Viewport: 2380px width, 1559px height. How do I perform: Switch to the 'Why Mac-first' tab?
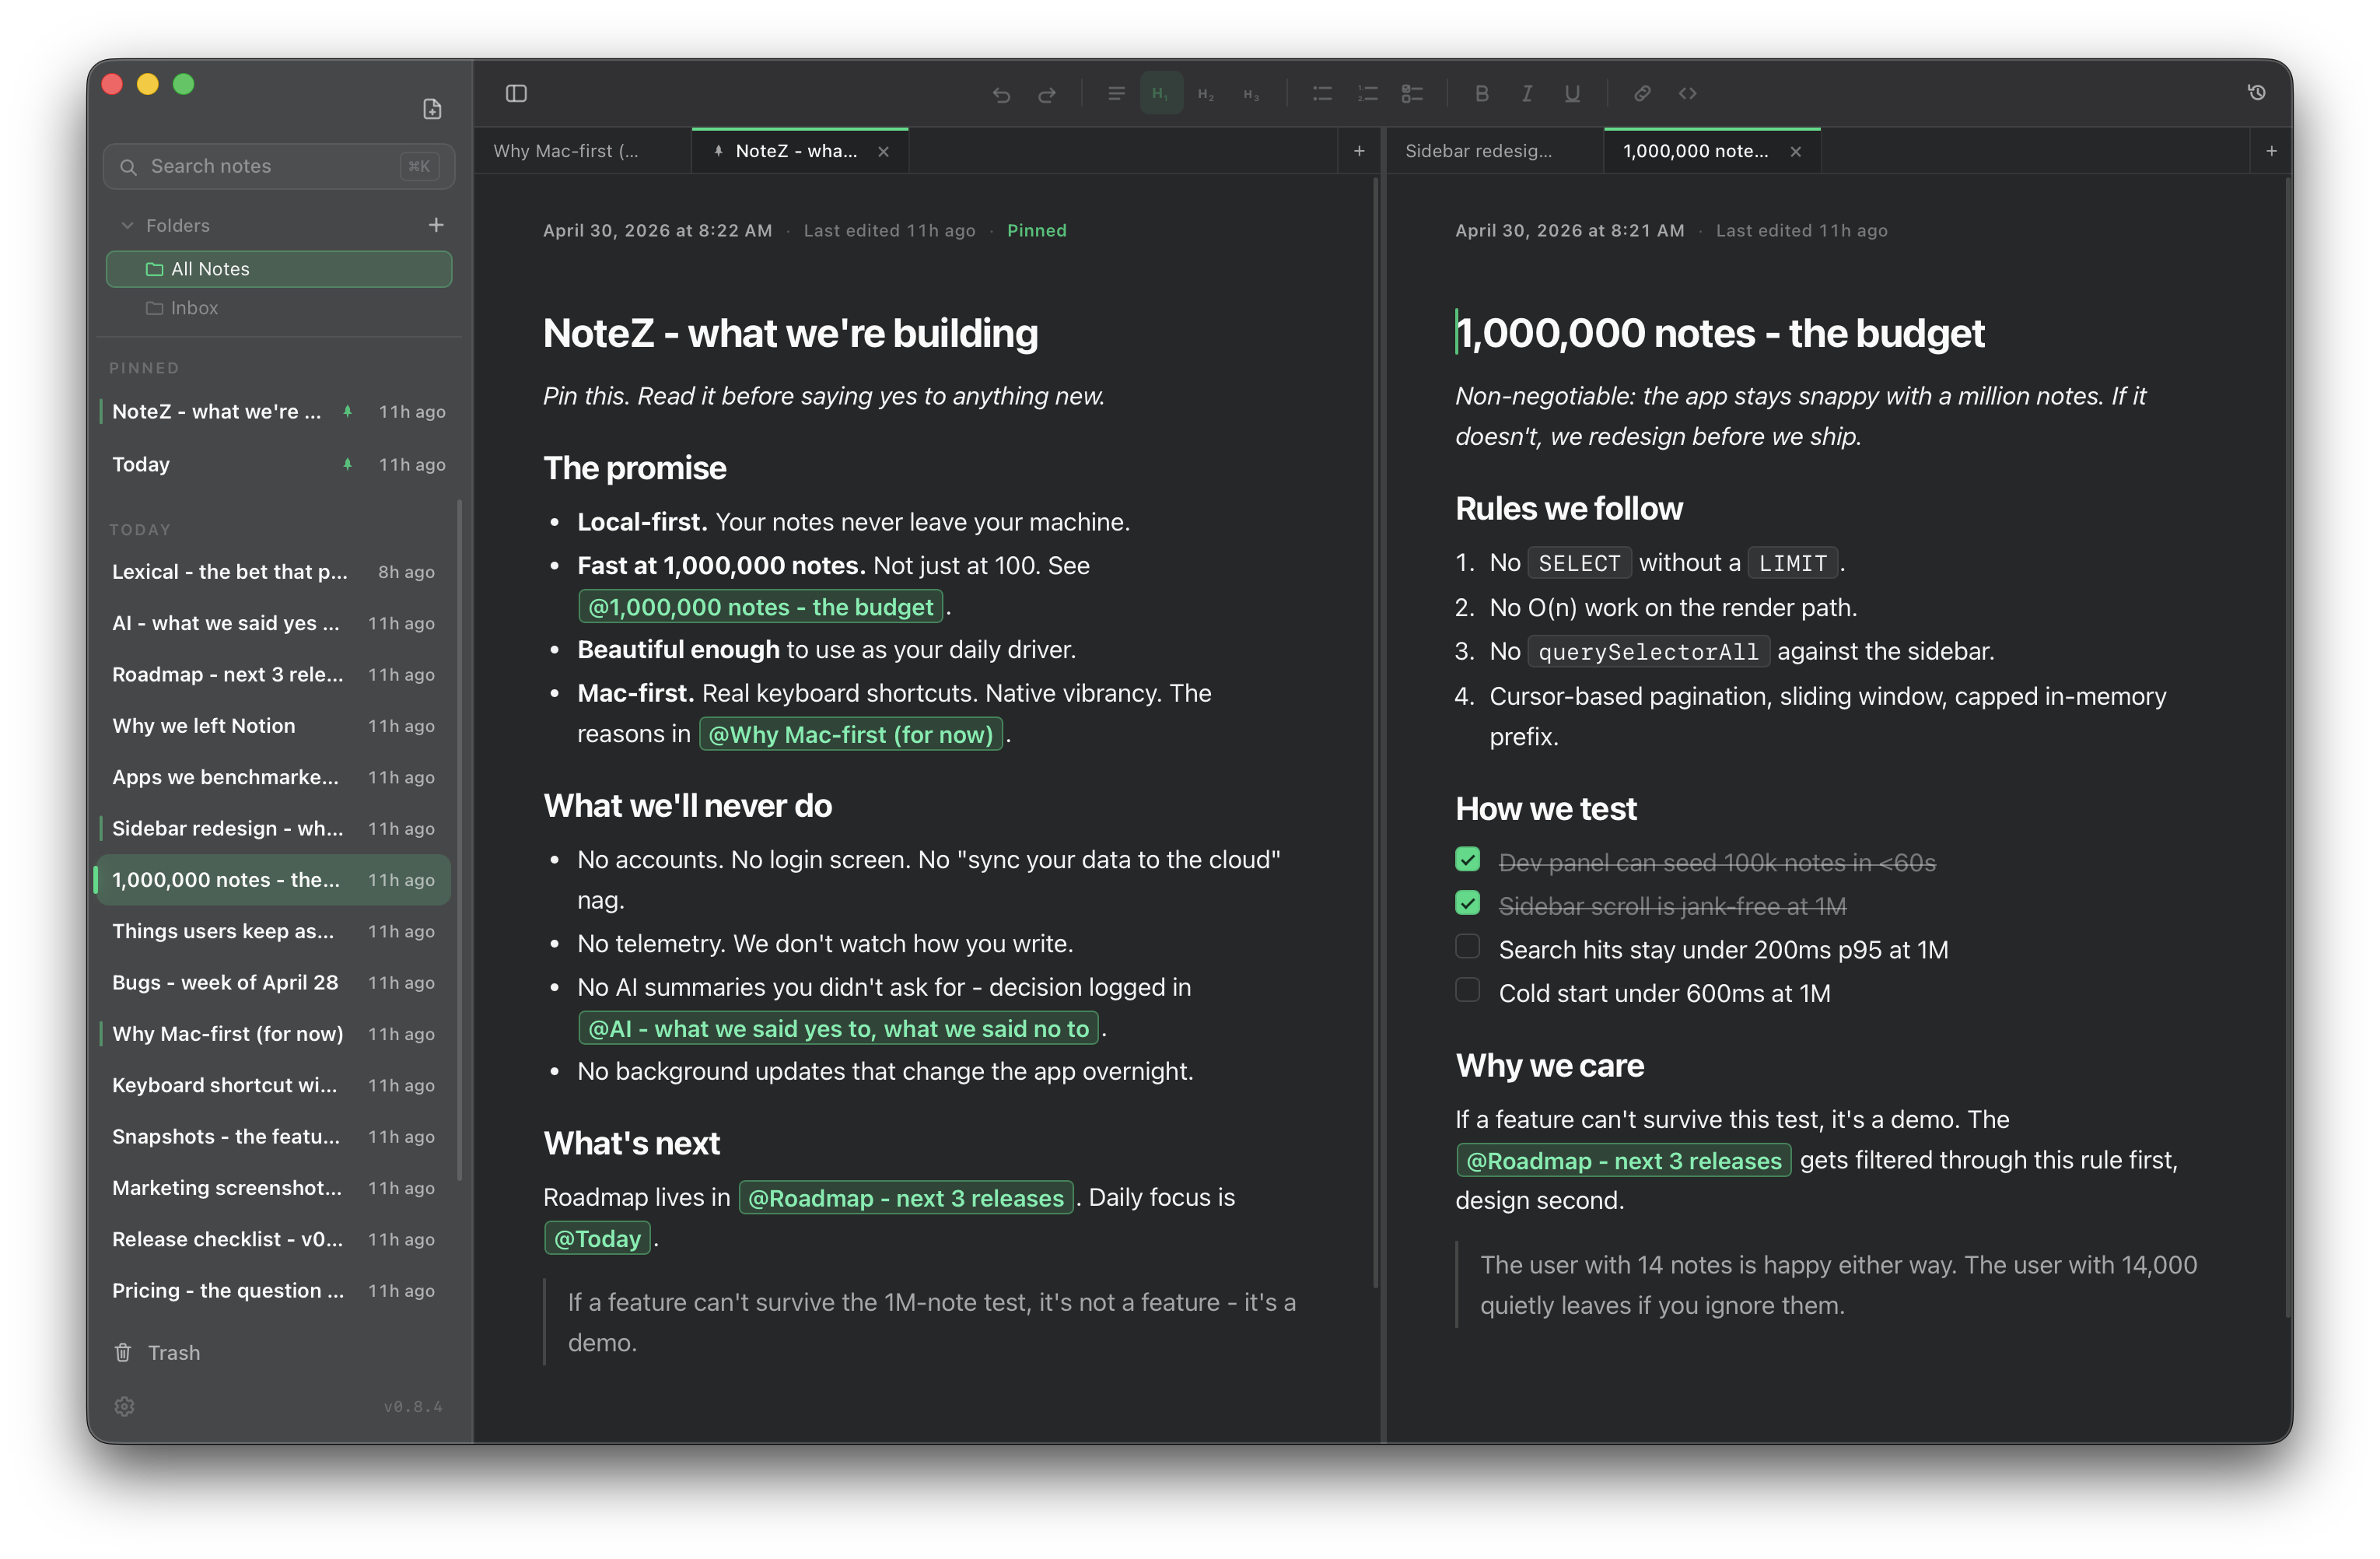point(581,151)
